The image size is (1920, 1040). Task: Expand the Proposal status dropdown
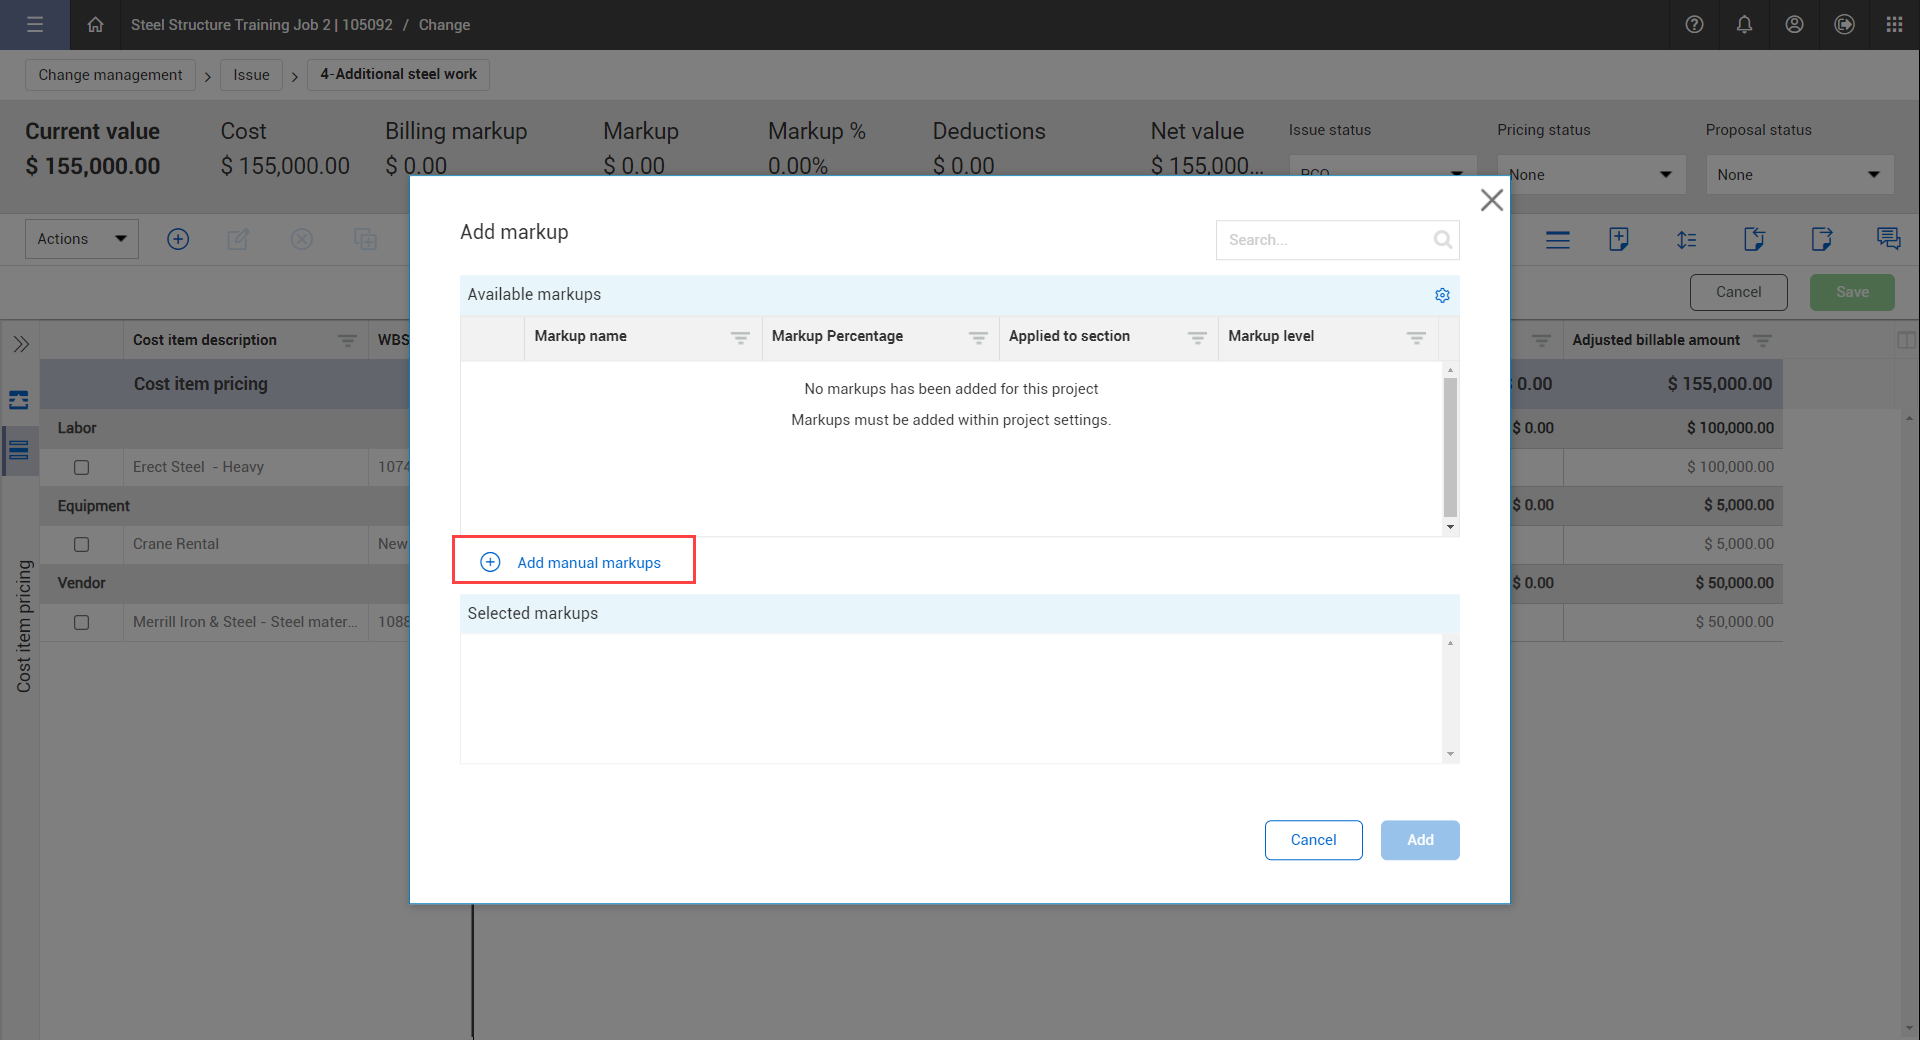(x=1799, y=175)
